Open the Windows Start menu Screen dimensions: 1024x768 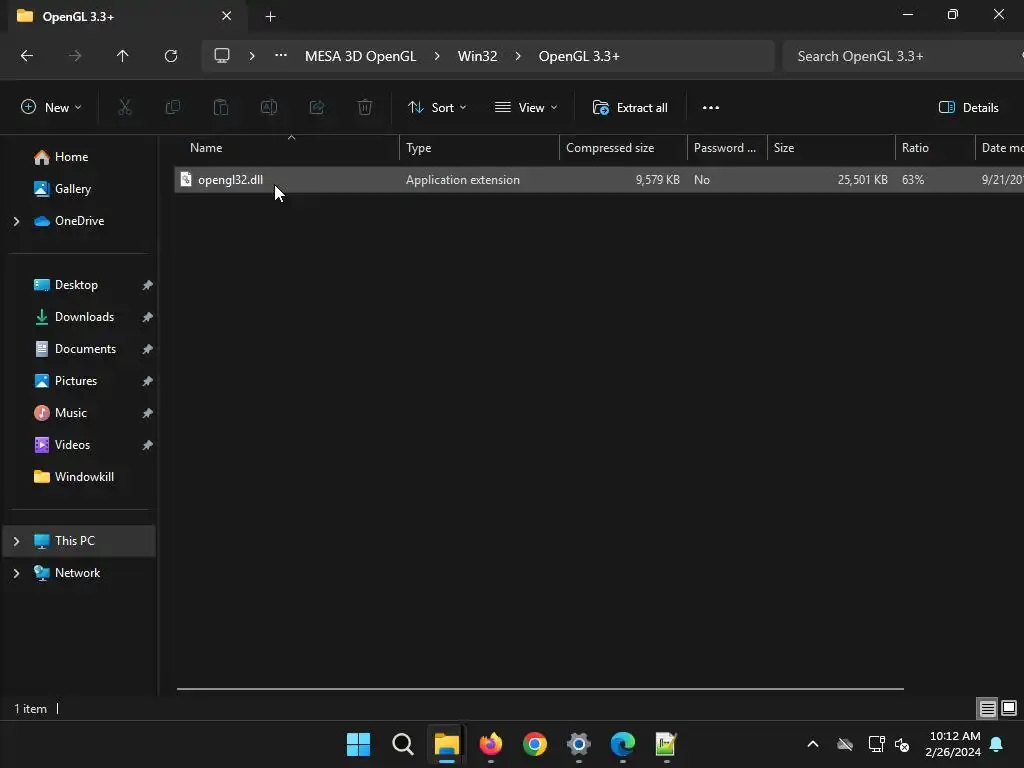358,744
